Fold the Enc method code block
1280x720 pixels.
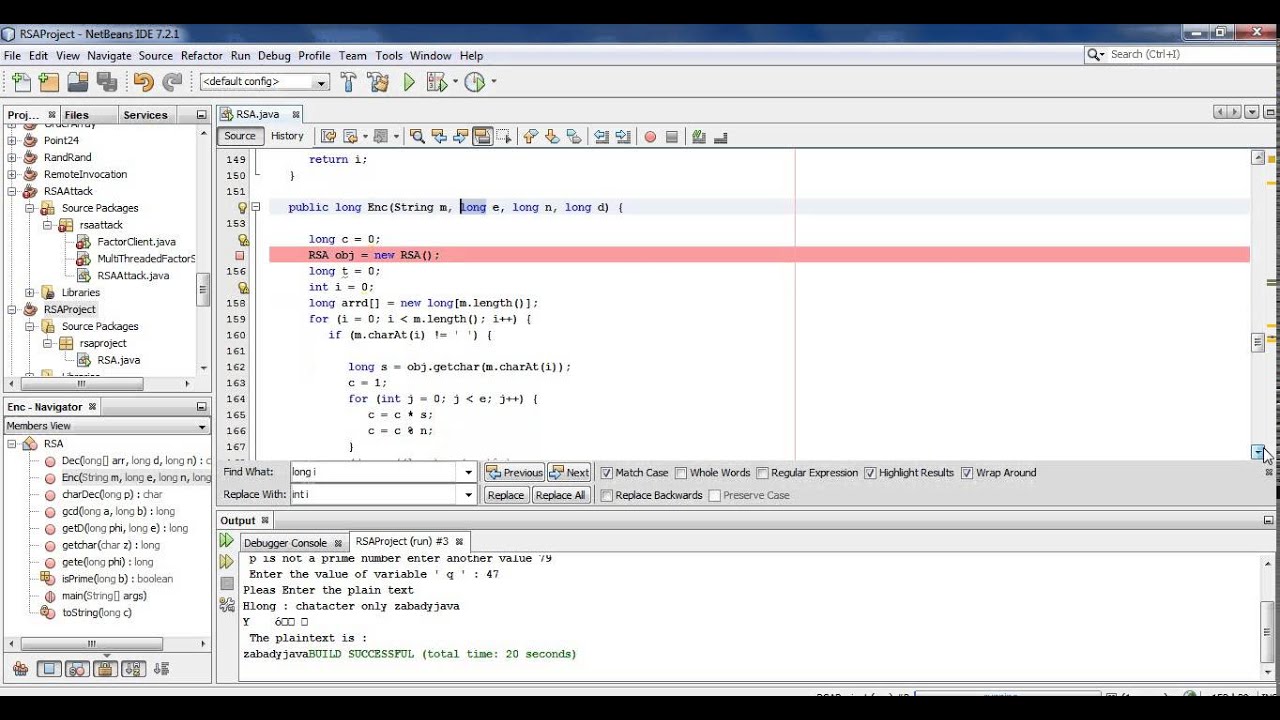[256, 207]
